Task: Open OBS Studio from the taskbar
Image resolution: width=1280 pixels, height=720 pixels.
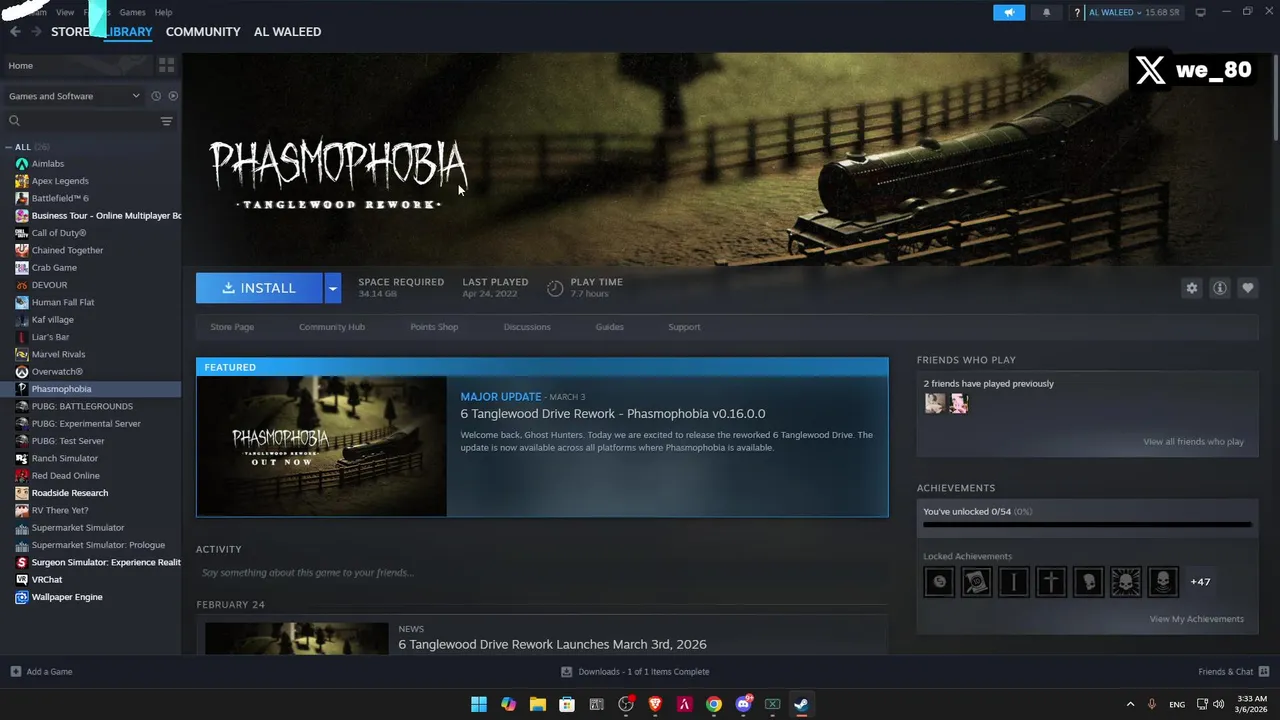Action: [x=626, y=704]
